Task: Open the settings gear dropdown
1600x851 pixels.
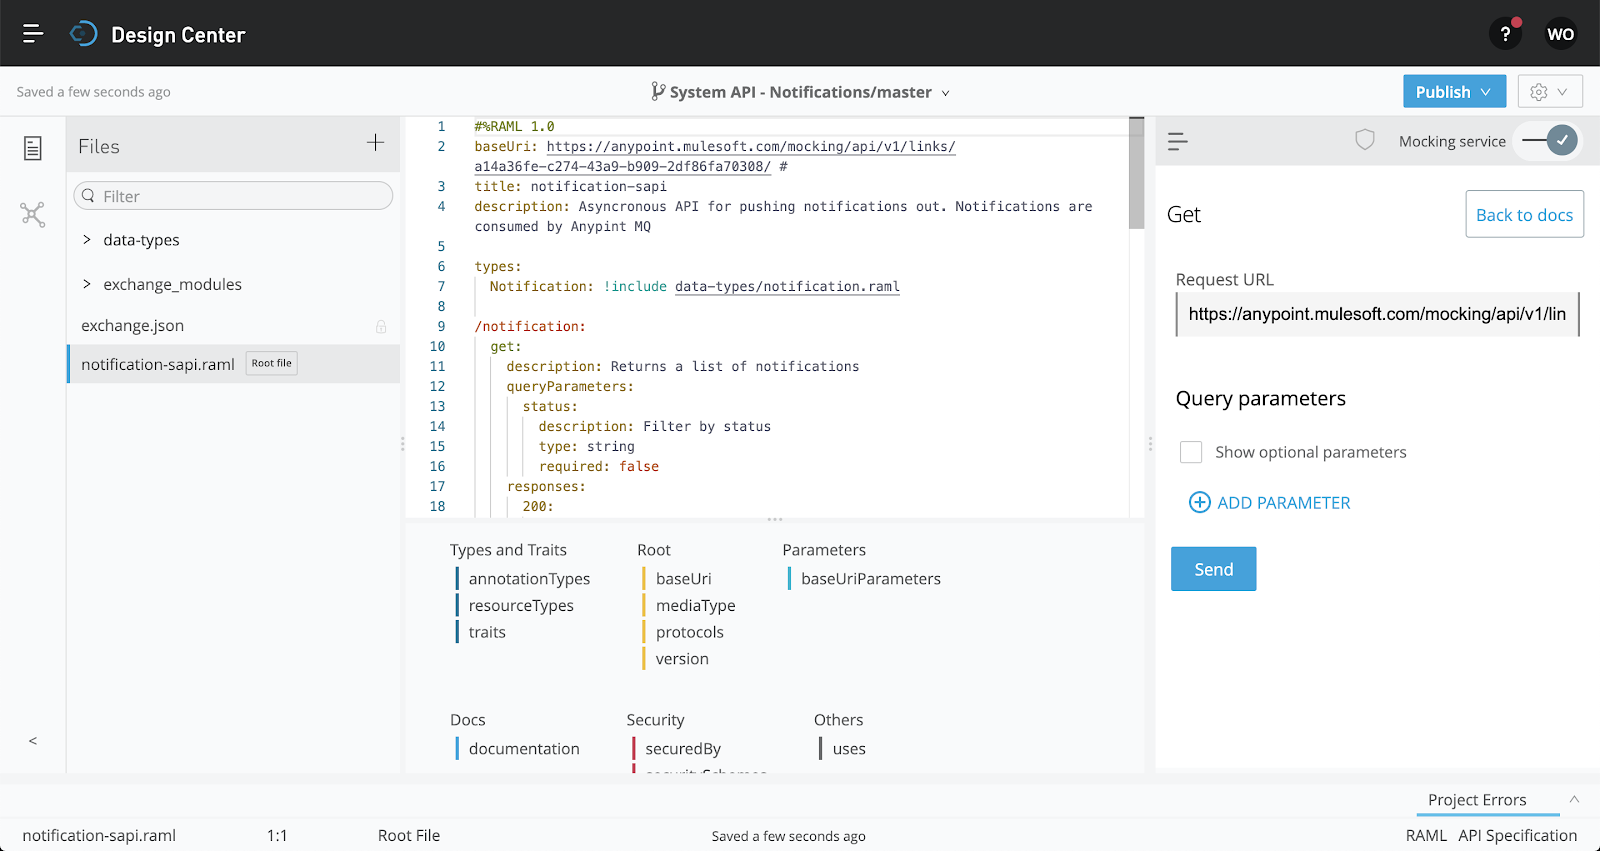Action: [1549, 92]
